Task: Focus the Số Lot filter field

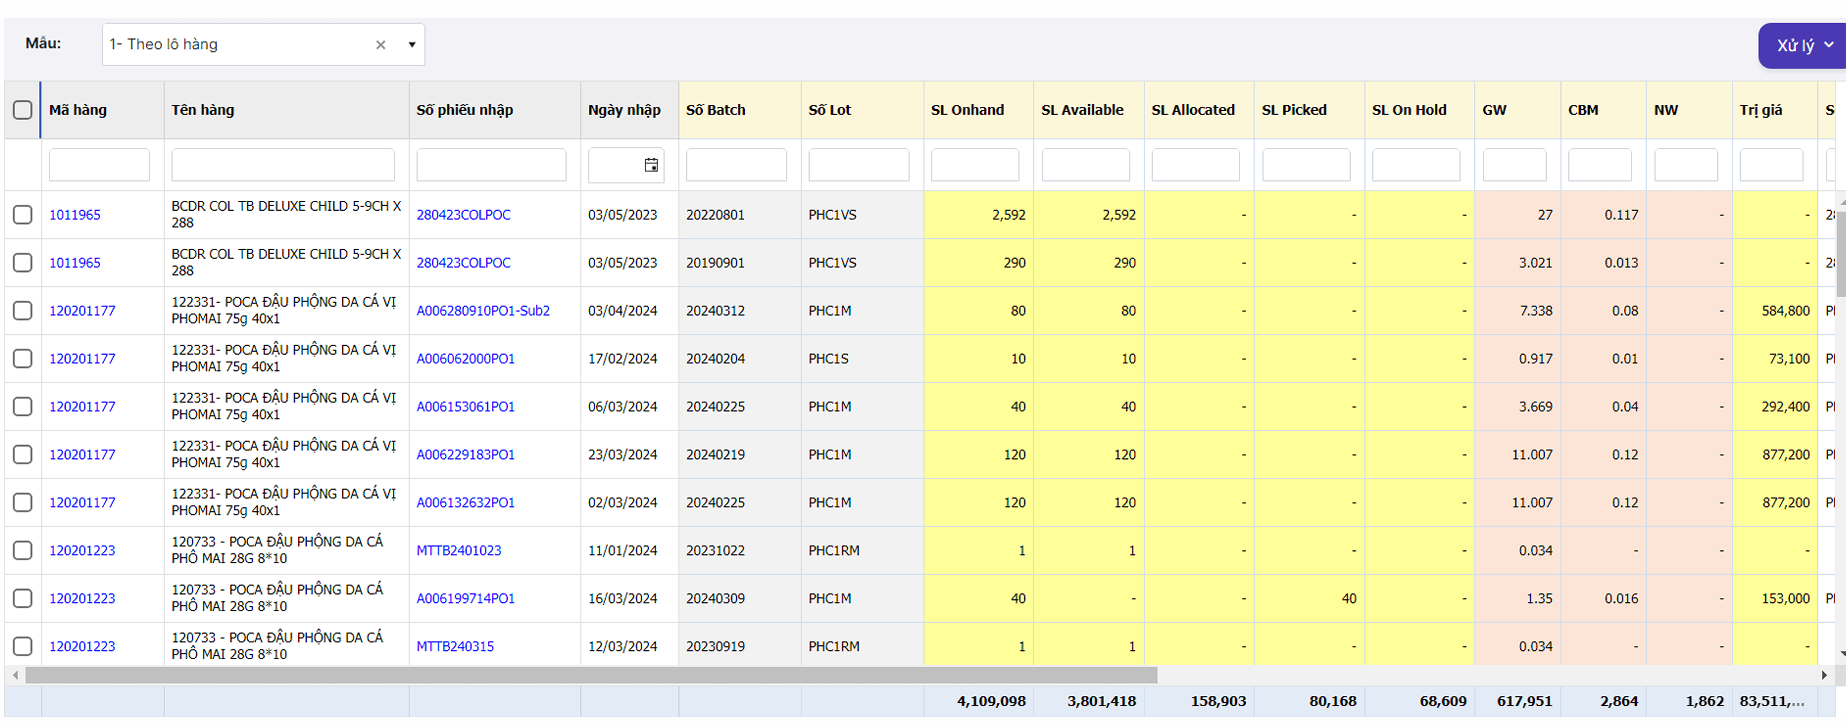Action: click(858, 165)
